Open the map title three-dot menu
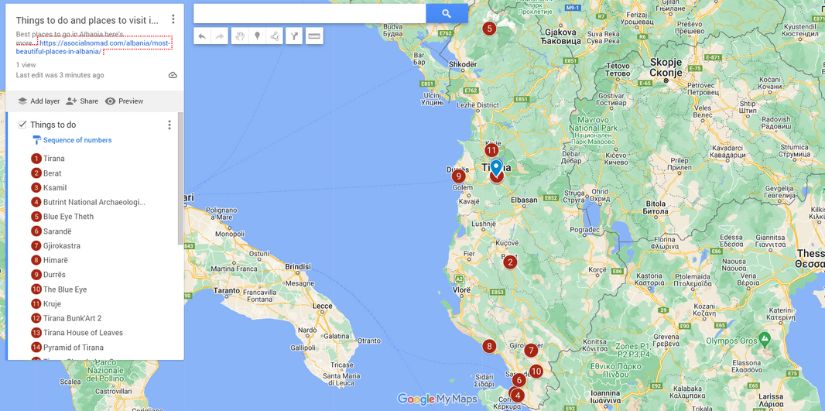 (173, 19)
